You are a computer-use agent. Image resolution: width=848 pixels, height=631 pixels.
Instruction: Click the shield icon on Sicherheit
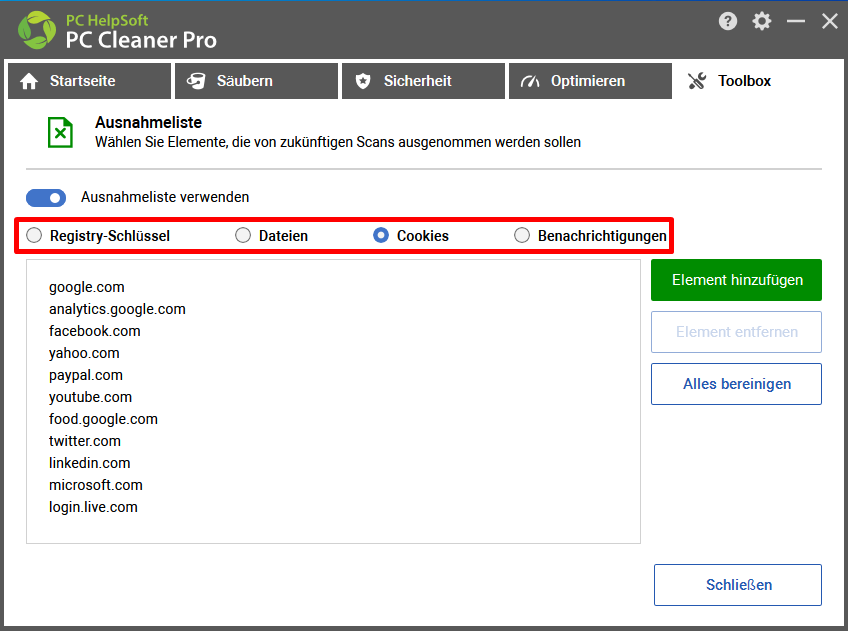363,81
